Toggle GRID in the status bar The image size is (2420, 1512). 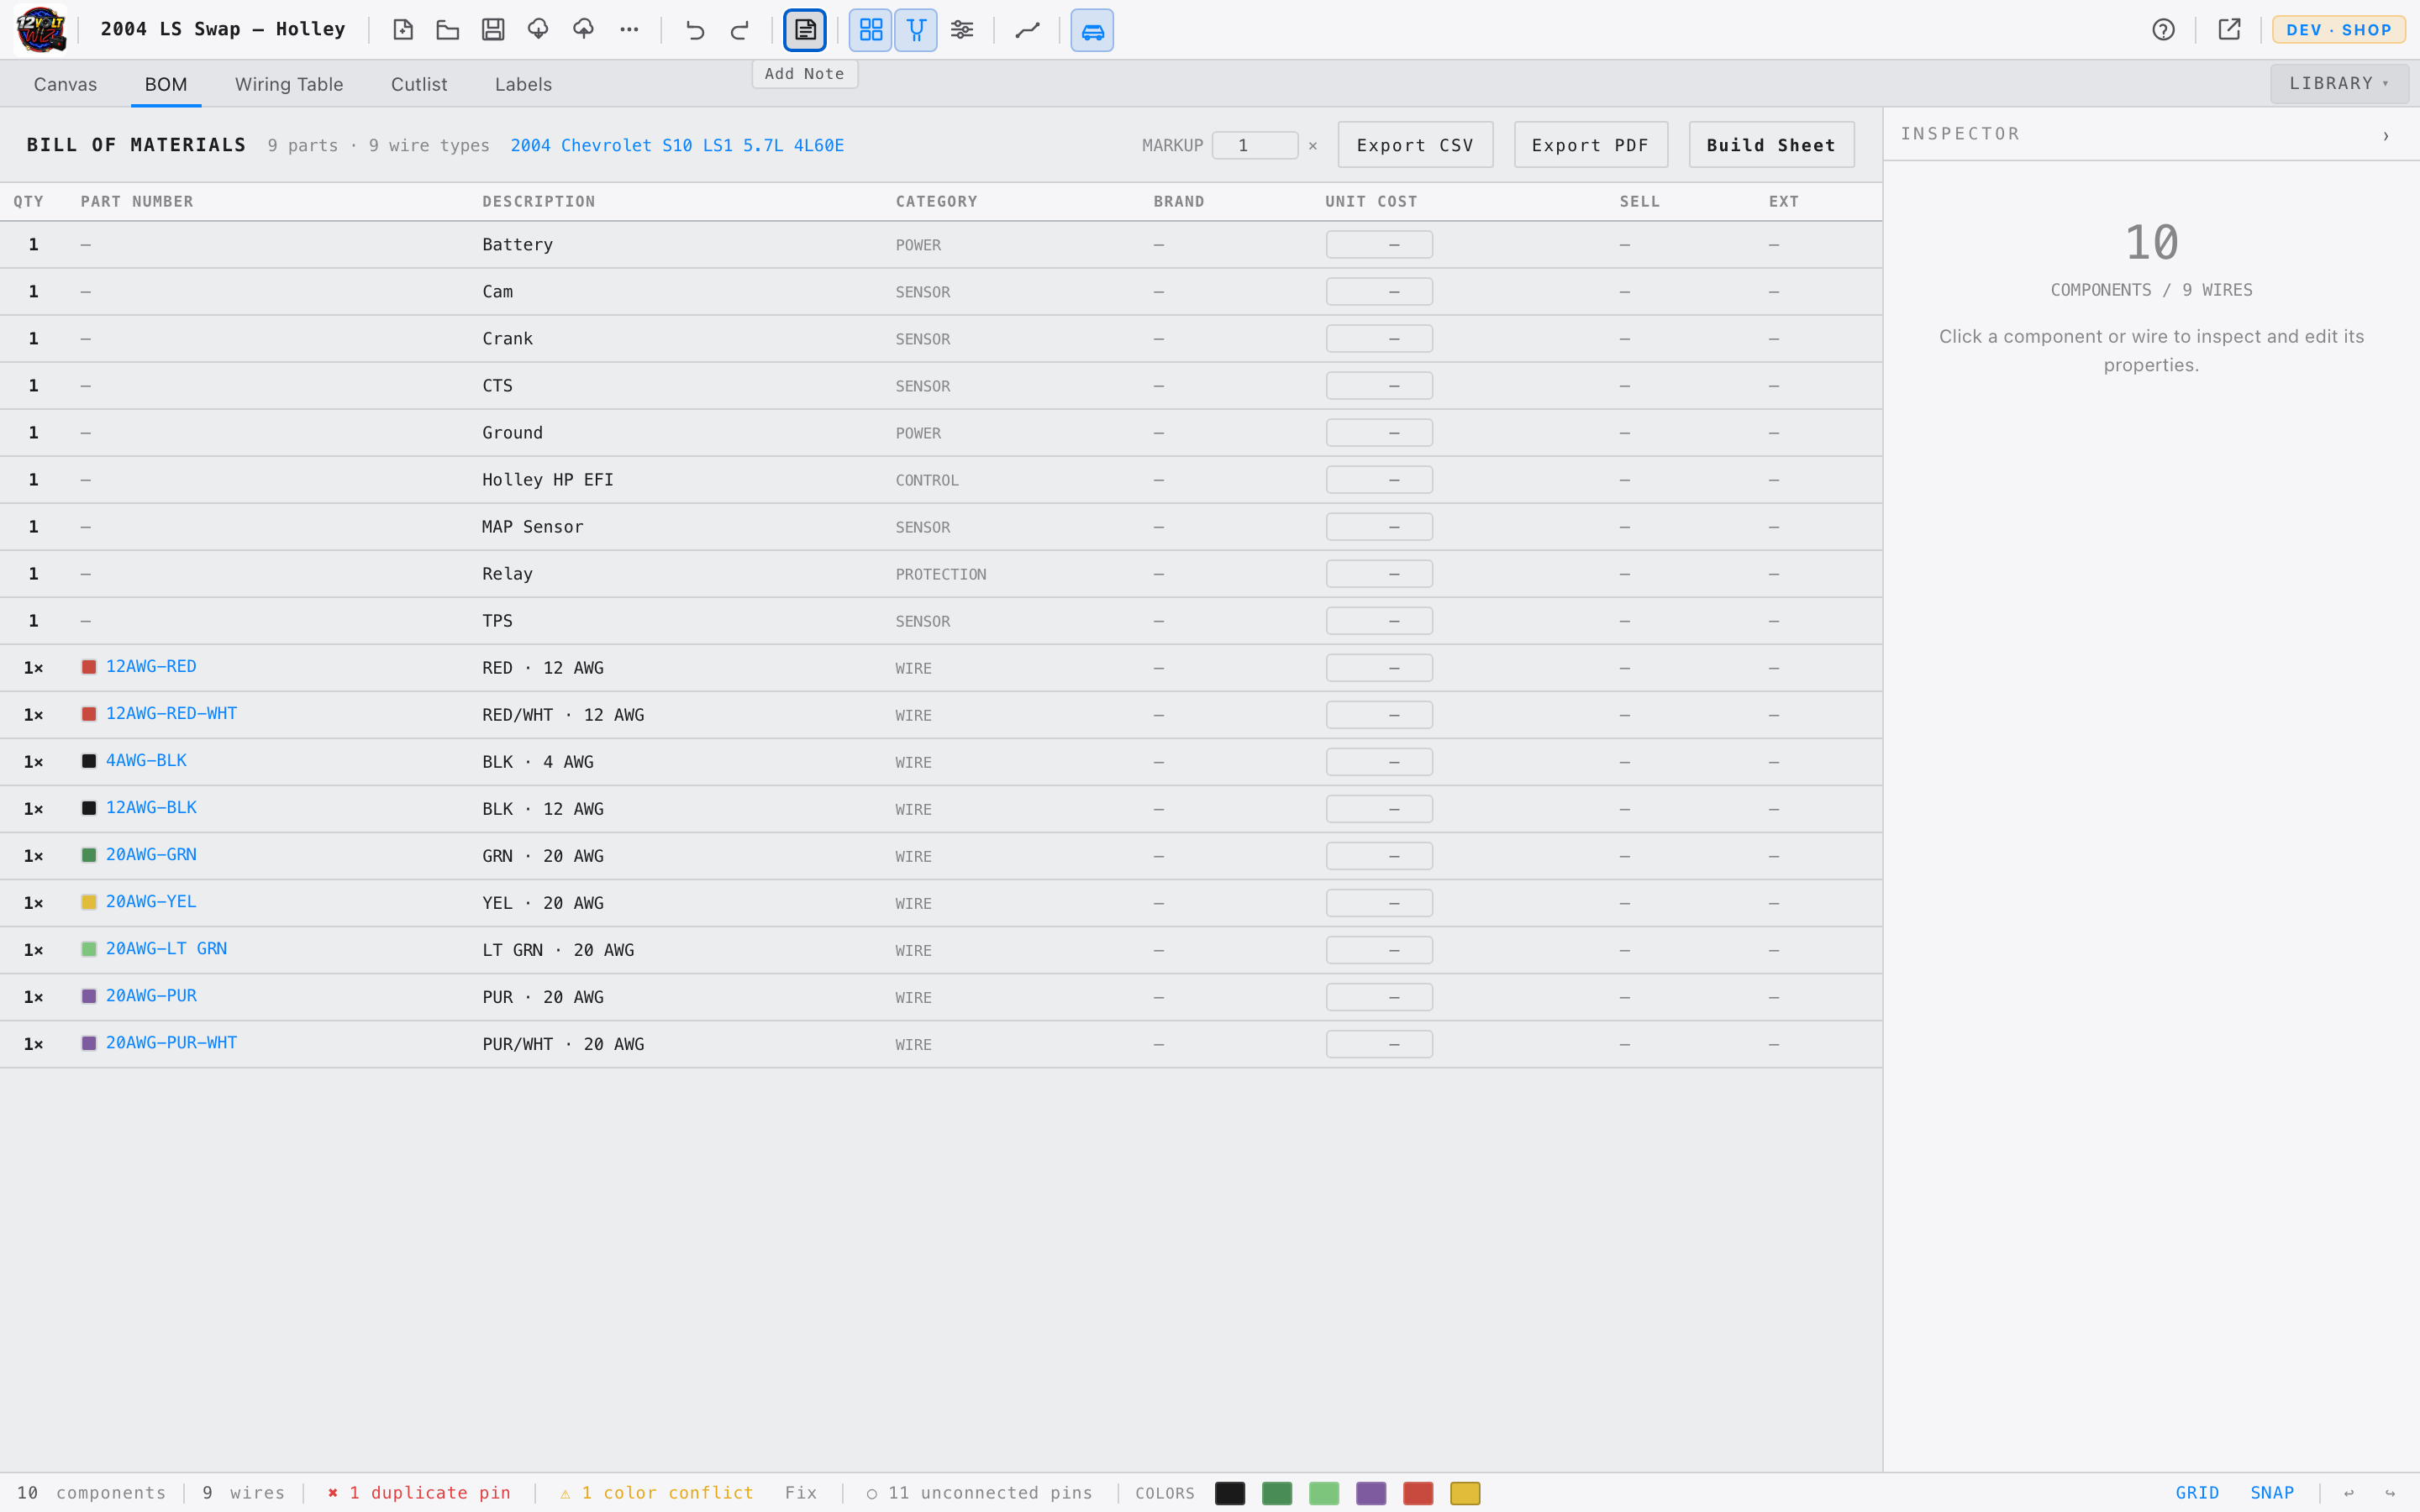coord(2197,1493)
